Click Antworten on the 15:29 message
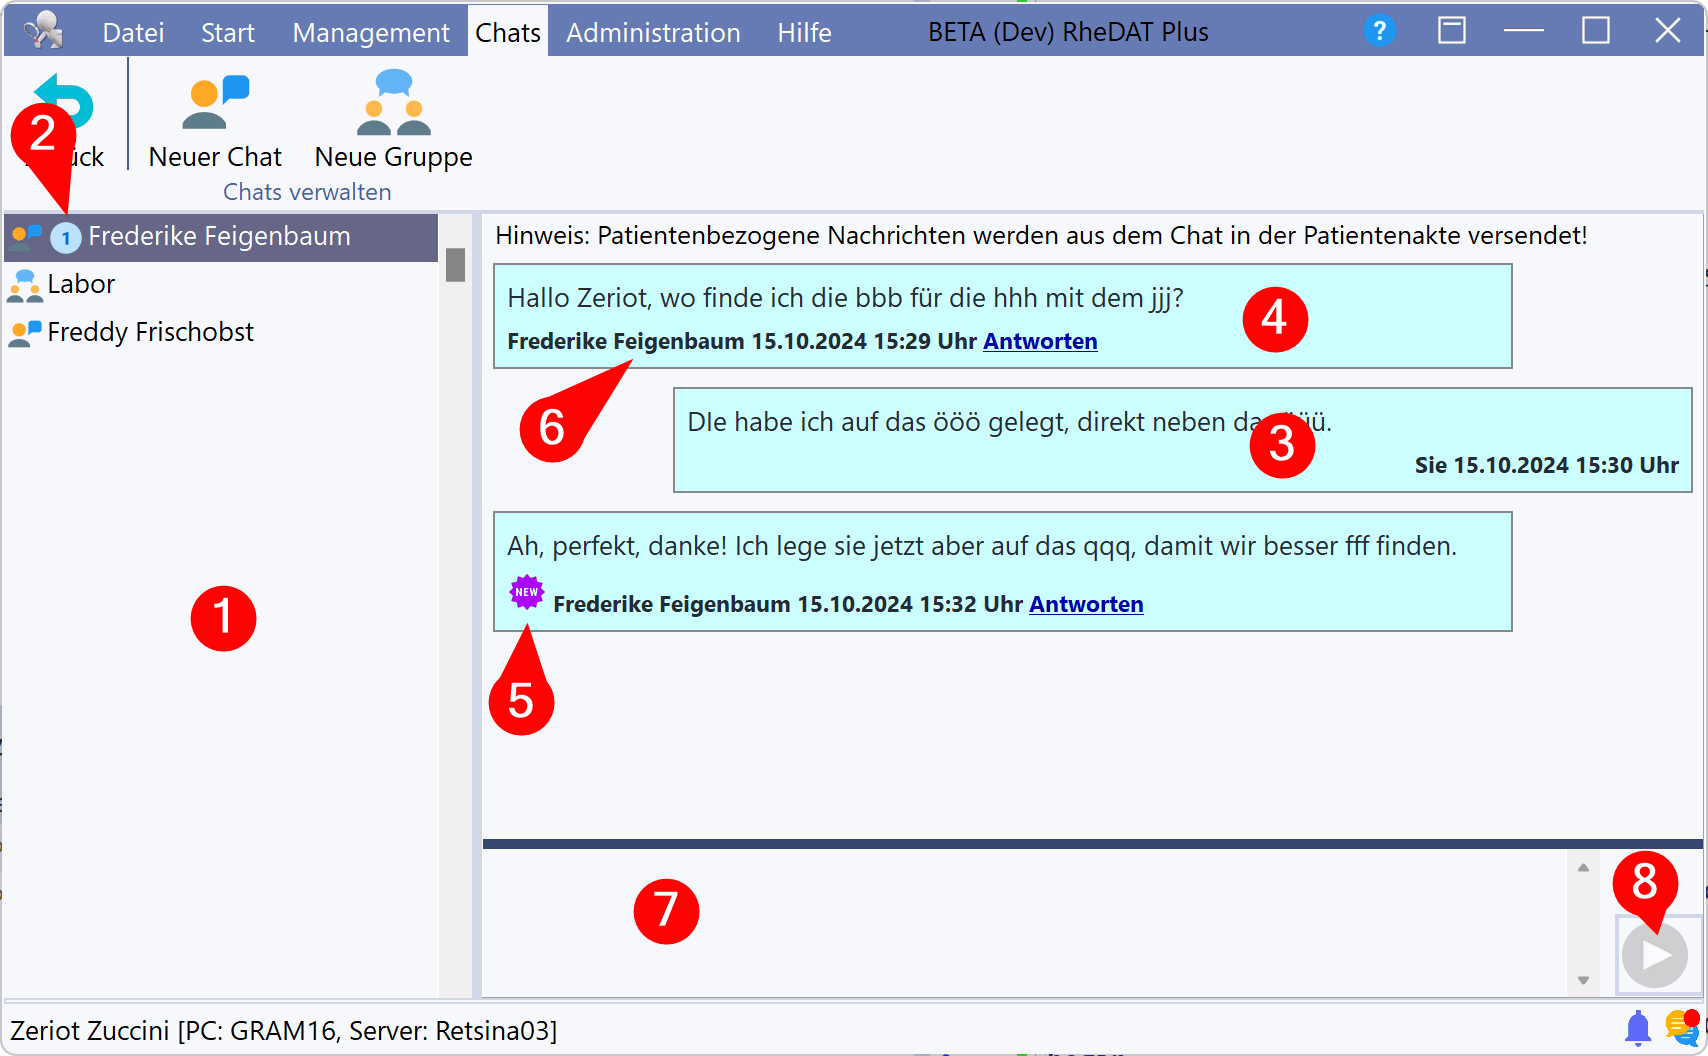Viewport: 1708px width, 1056px height. [x=1040, y=341]
